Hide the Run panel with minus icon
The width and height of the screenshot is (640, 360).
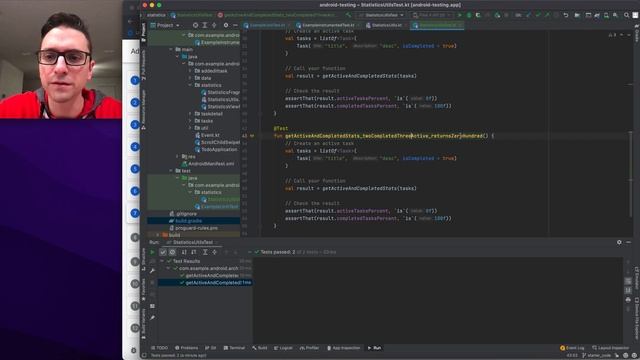click(x=629, y=242)
